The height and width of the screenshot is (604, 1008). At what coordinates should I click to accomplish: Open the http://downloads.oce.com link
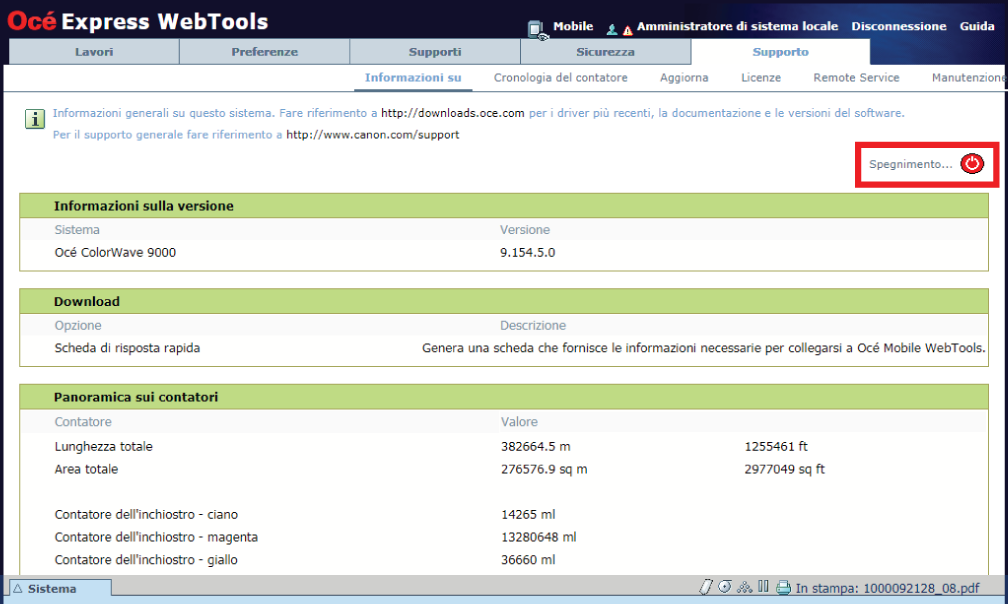point(453,113)
